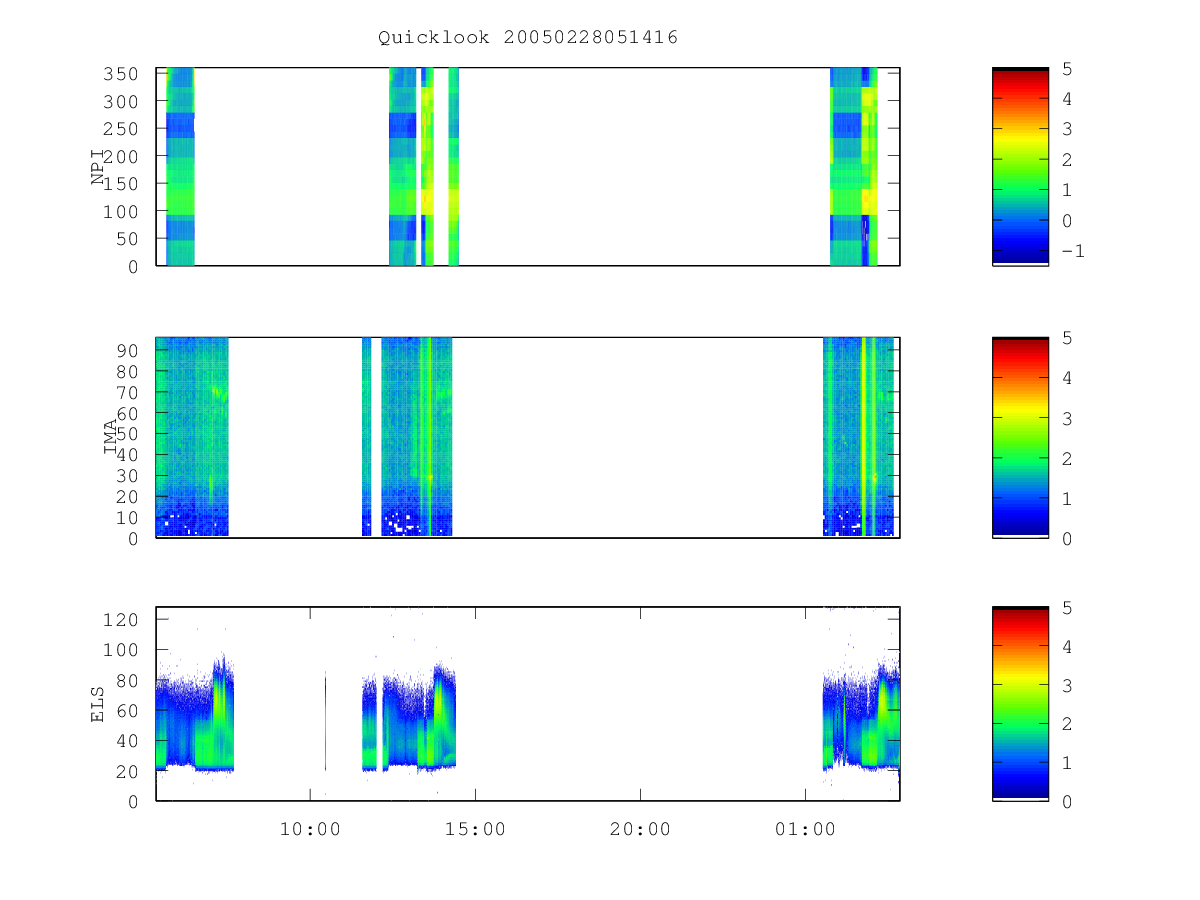Click the 0 tick on ELS axis
Image resolution: width=1200 pixels, height=900 pixels.
click(x=133, y=801)
